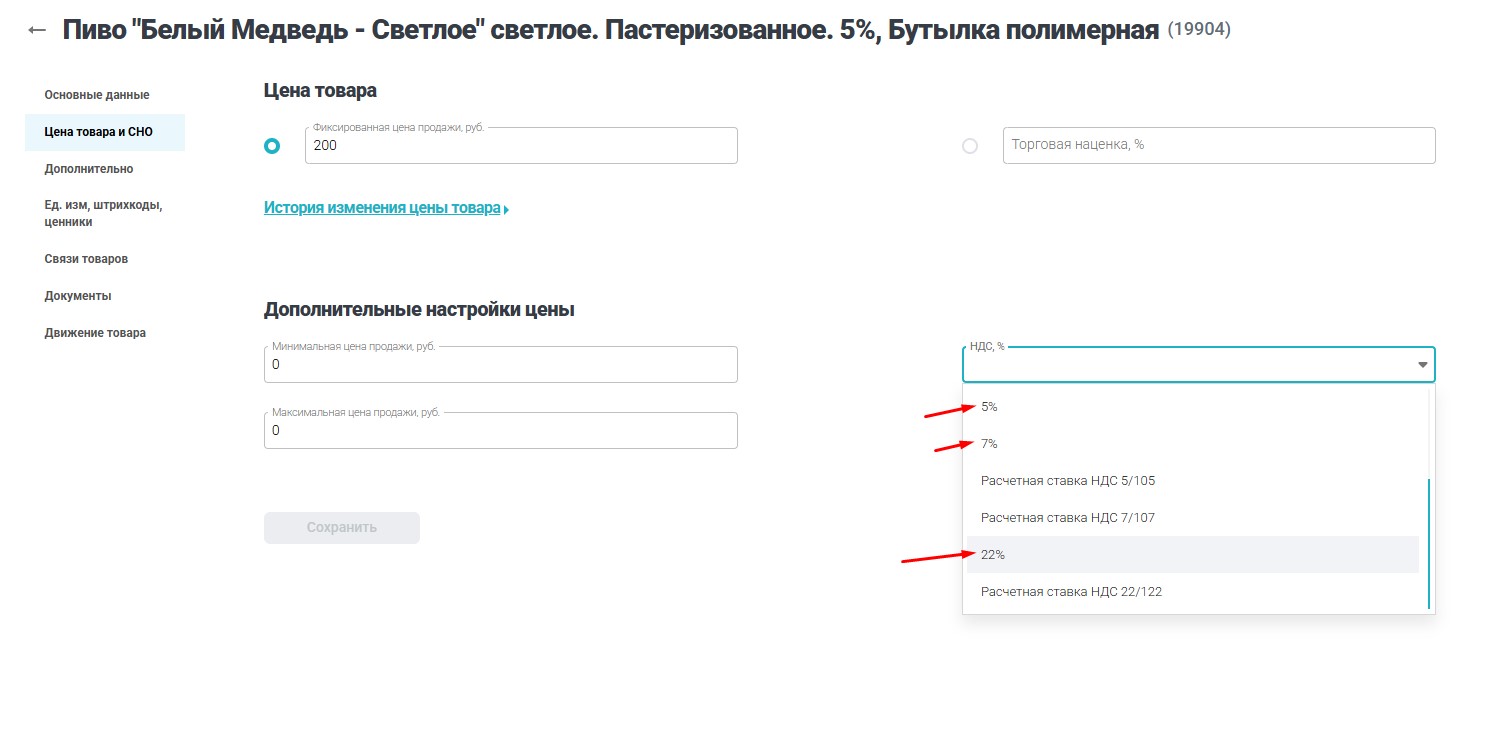
Task: Switch to the Документы section
Action: pyautogui.click(x=77, y=295)
